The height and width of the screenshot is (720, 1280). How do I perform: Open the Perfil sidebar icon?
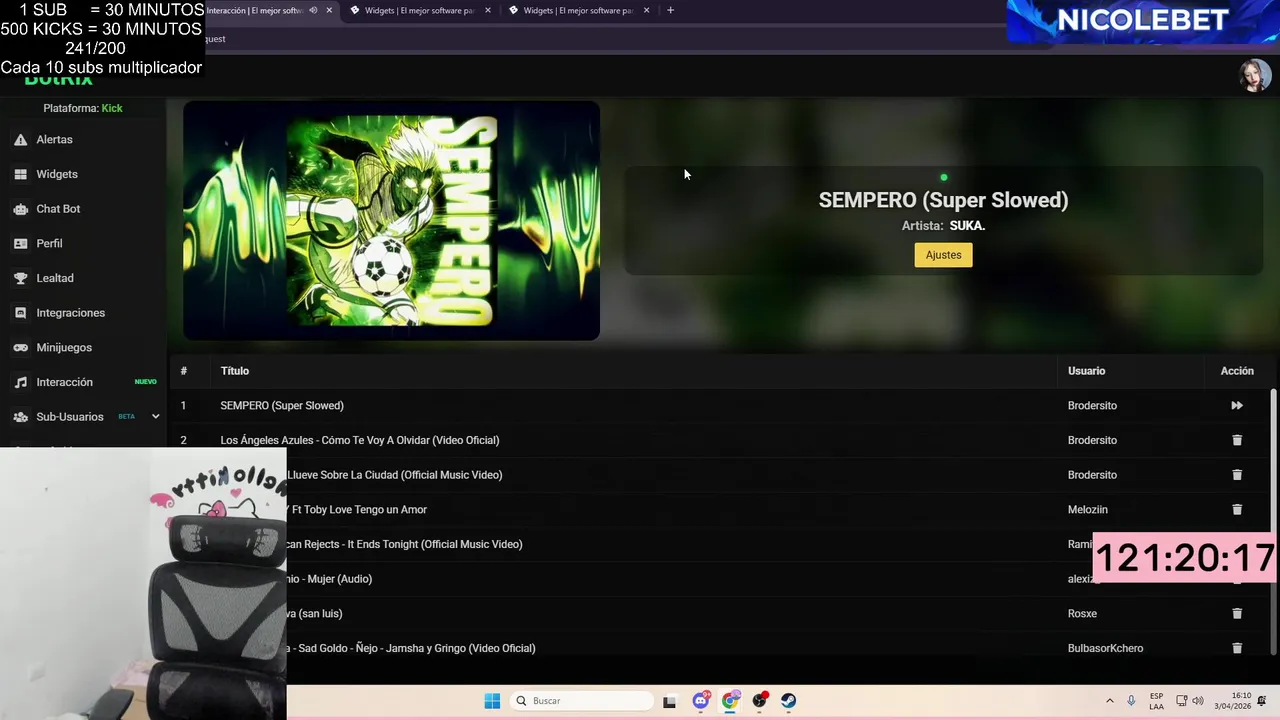[20, 243]
